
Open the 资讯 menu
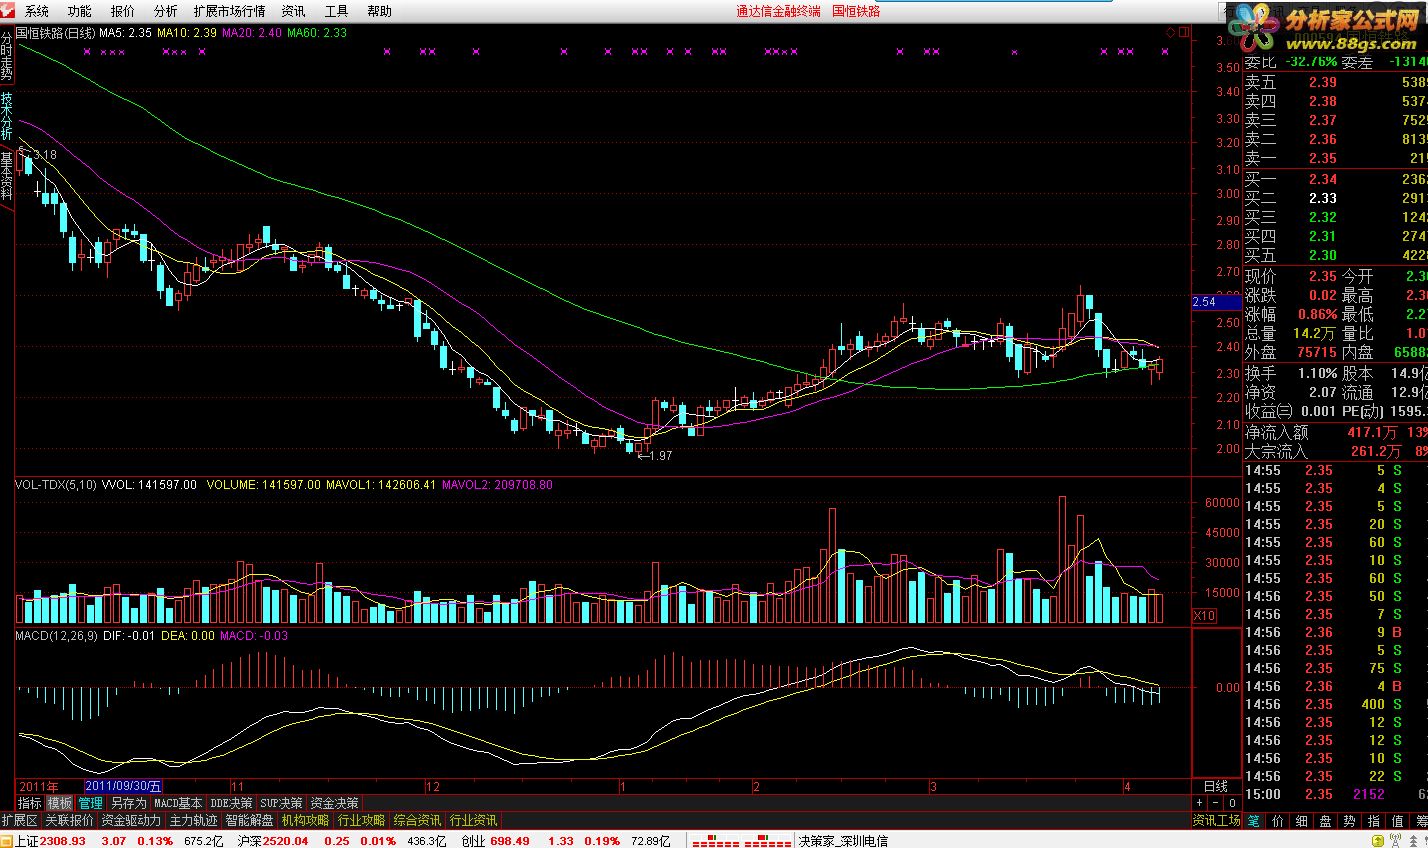click(x=293, y=11)
